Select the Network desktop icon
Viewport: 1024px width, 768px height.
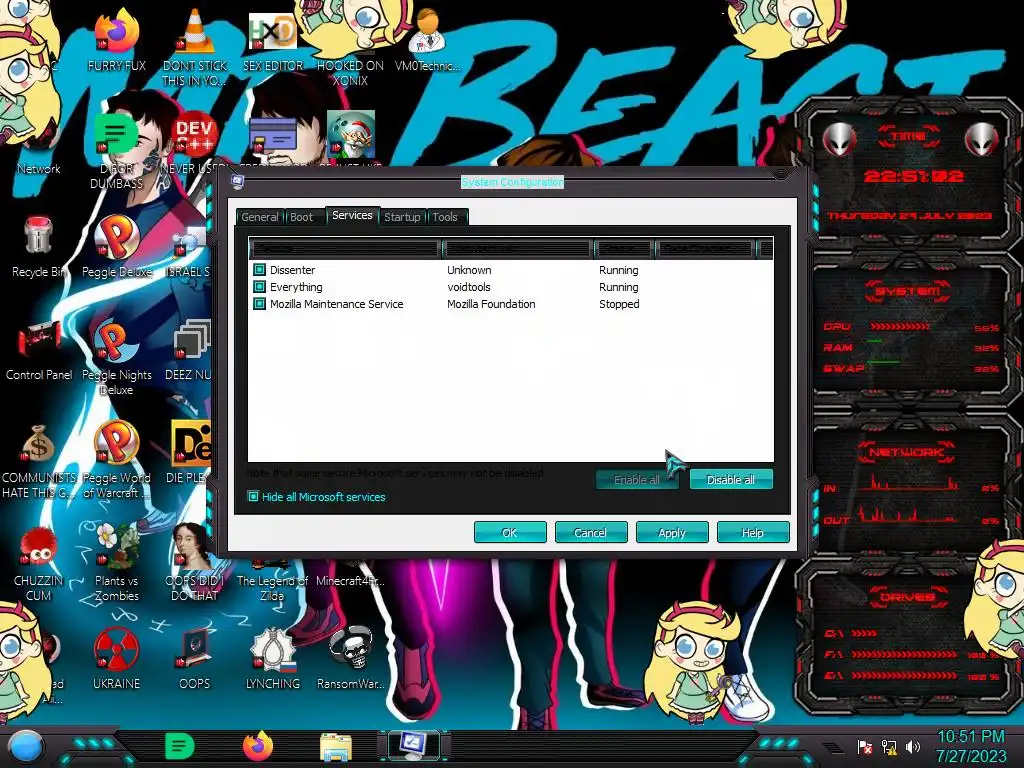click(x=39, y=147)
